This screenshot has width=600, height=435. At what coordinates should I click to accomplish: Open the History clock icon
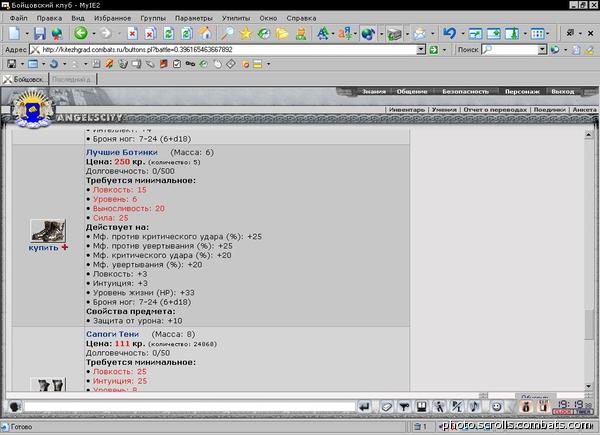(x=264, y=34)
